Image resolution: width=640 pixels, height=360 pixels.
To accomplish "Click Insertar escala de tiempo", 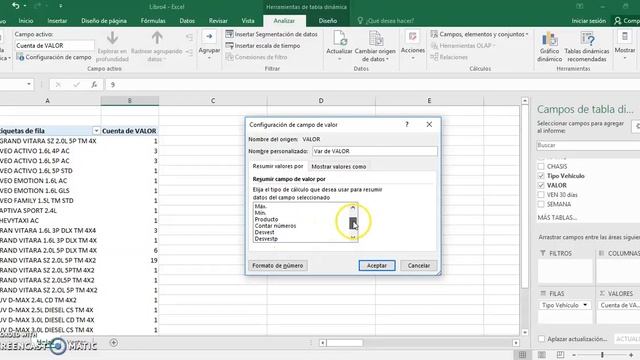I will pyautogui.click(x=263, y=46).
